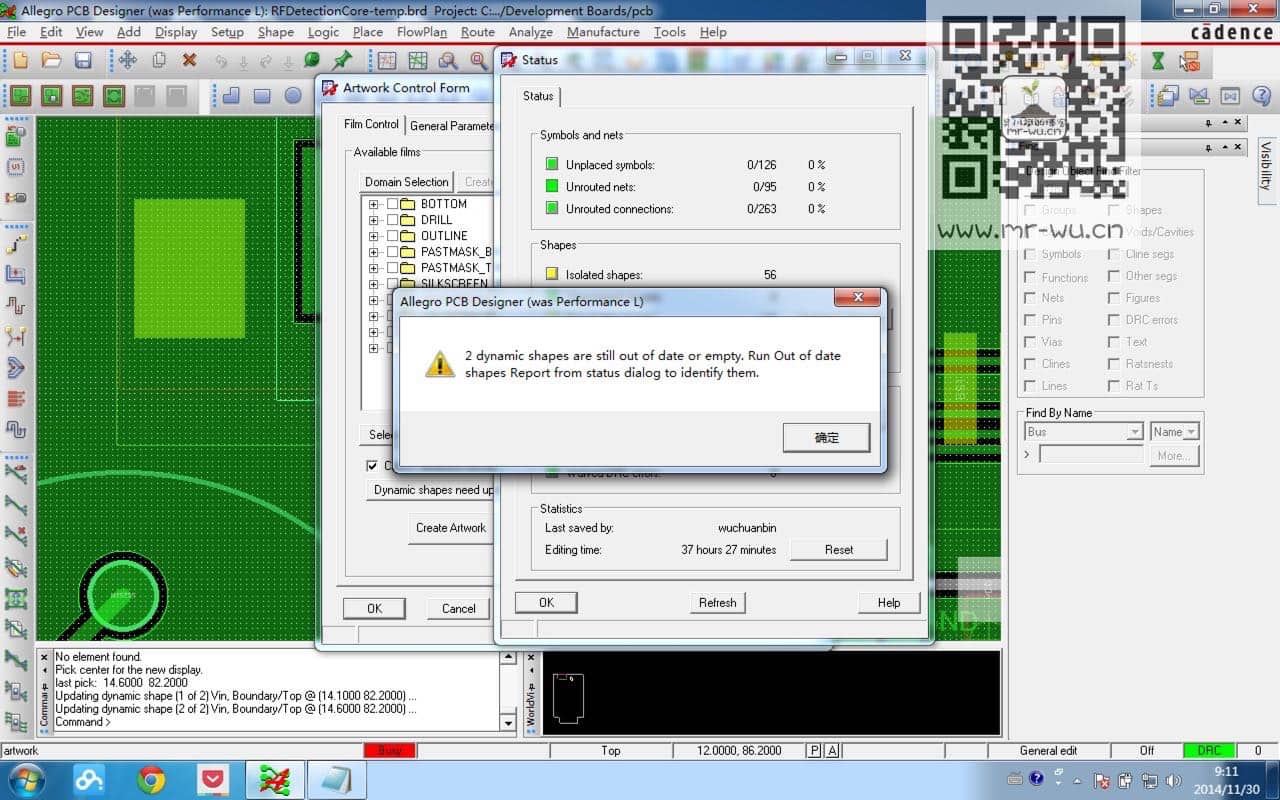Click Cancel in Artwork Control Form
This screenshot has width=1280, height=800.
pyautogui.click(x=458, y=608)
